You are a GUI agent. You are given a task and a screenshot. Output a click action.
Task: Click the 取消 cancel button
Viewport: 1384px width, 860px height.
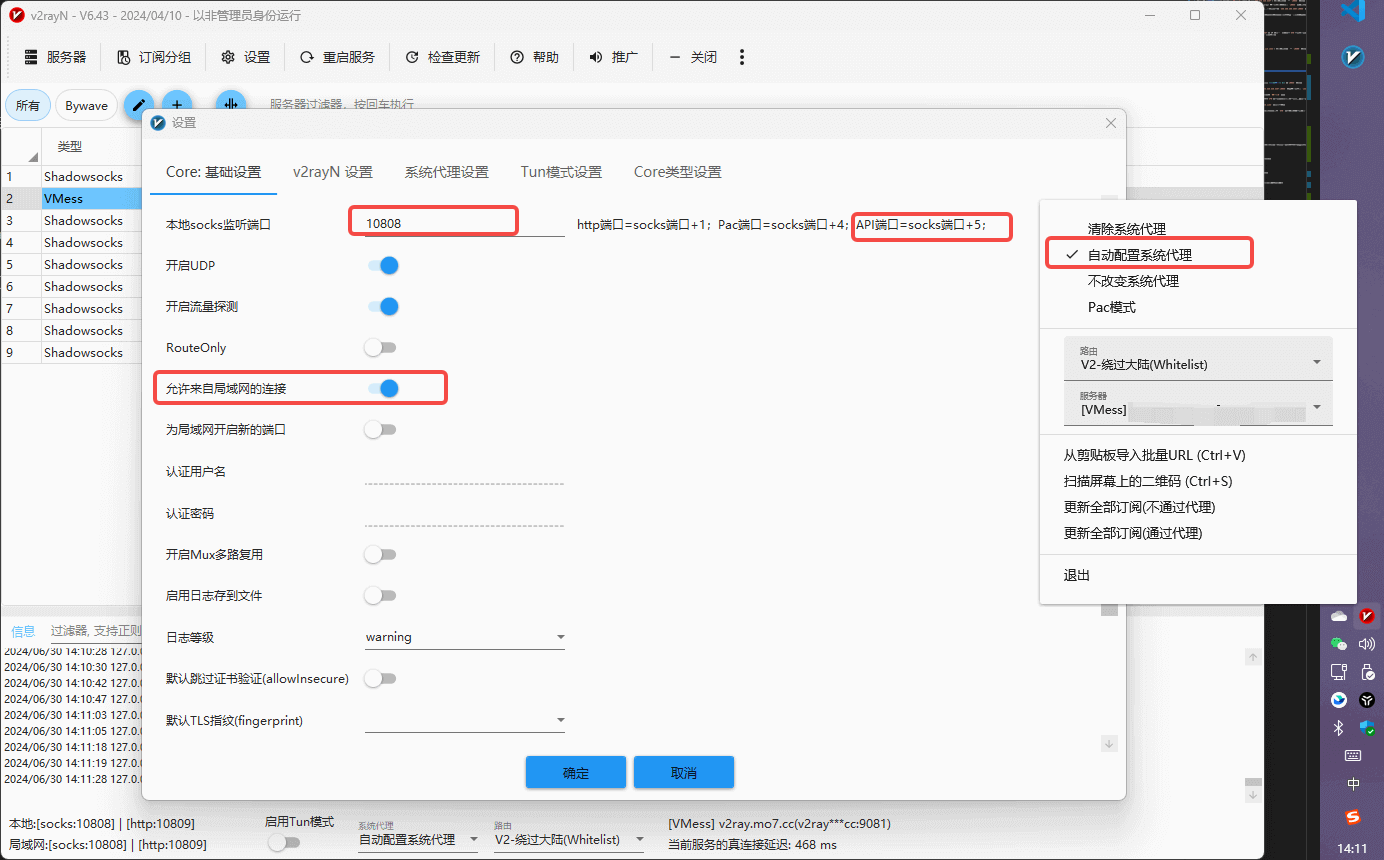(684, 772)
